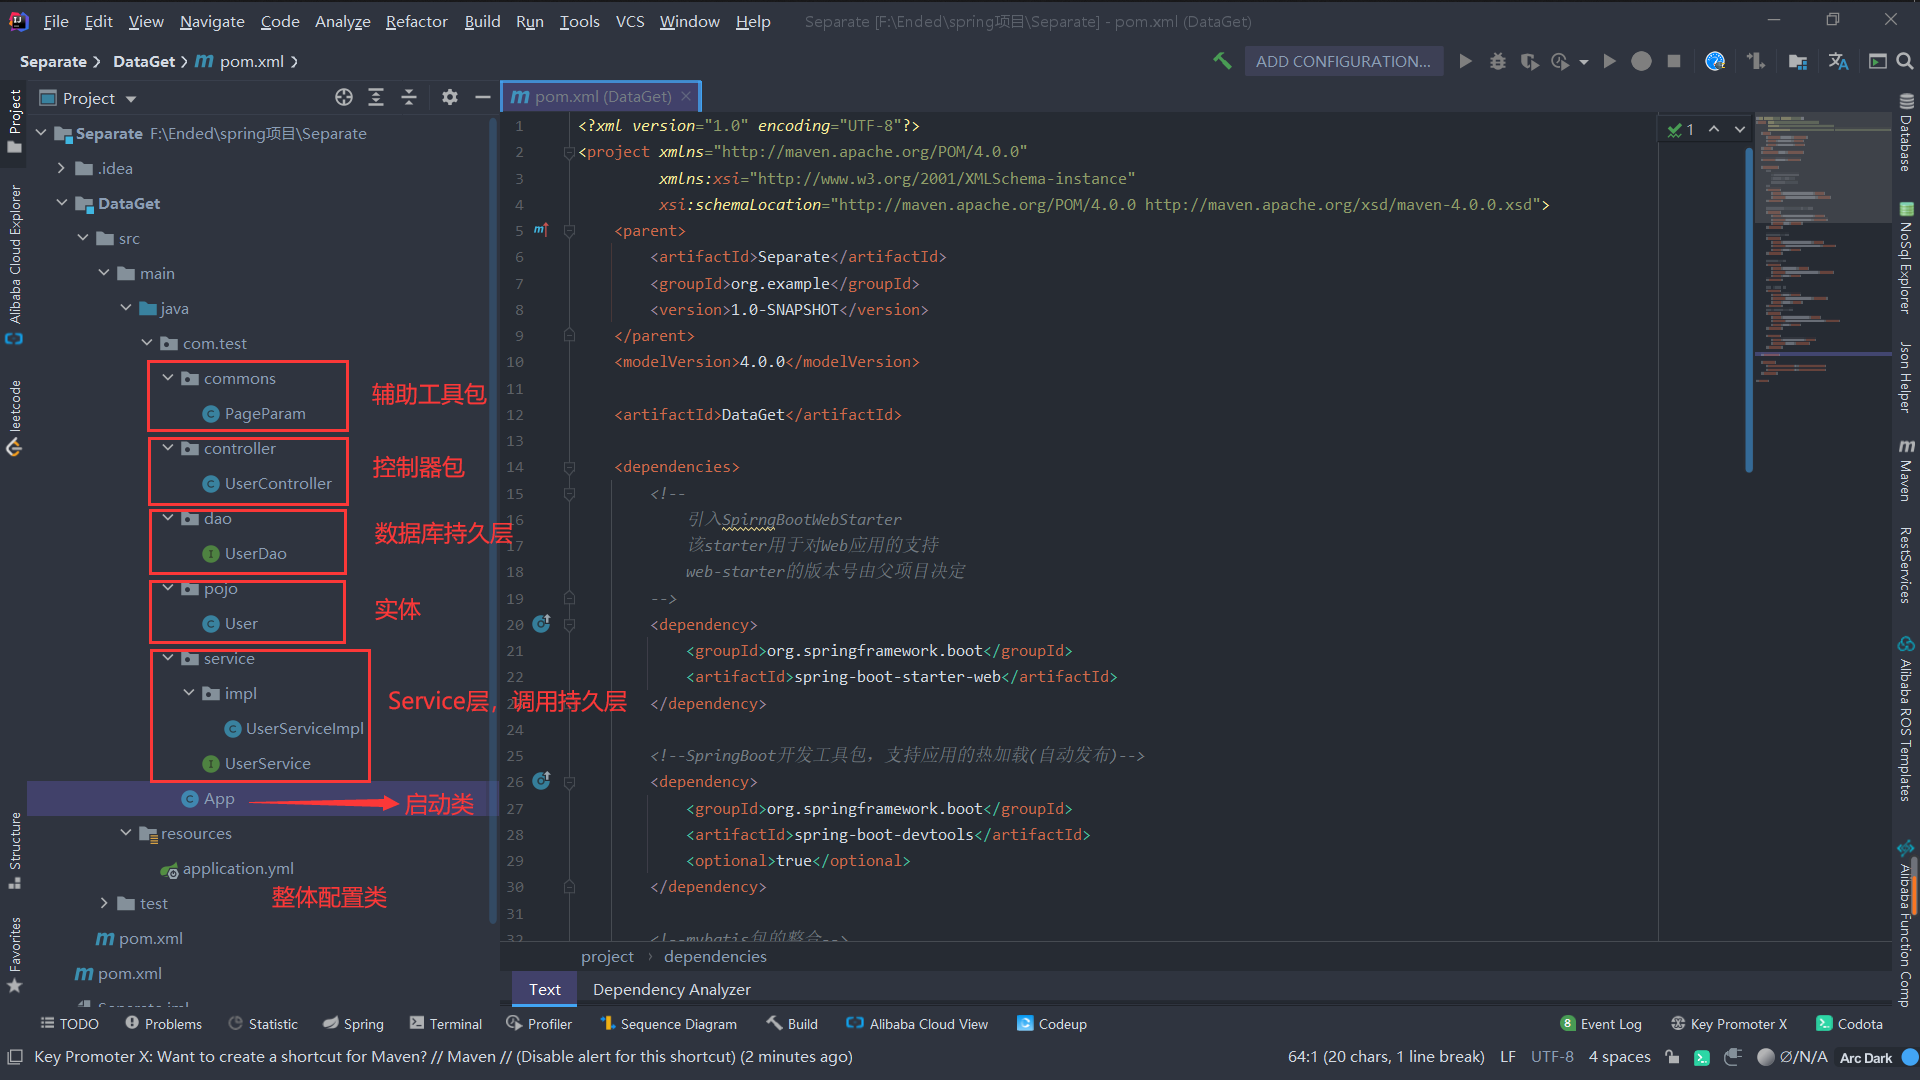Viewport: 1920px width, 1080px height.
Task: Open Project view dropdown selector
Action: (x=88, y=98)
